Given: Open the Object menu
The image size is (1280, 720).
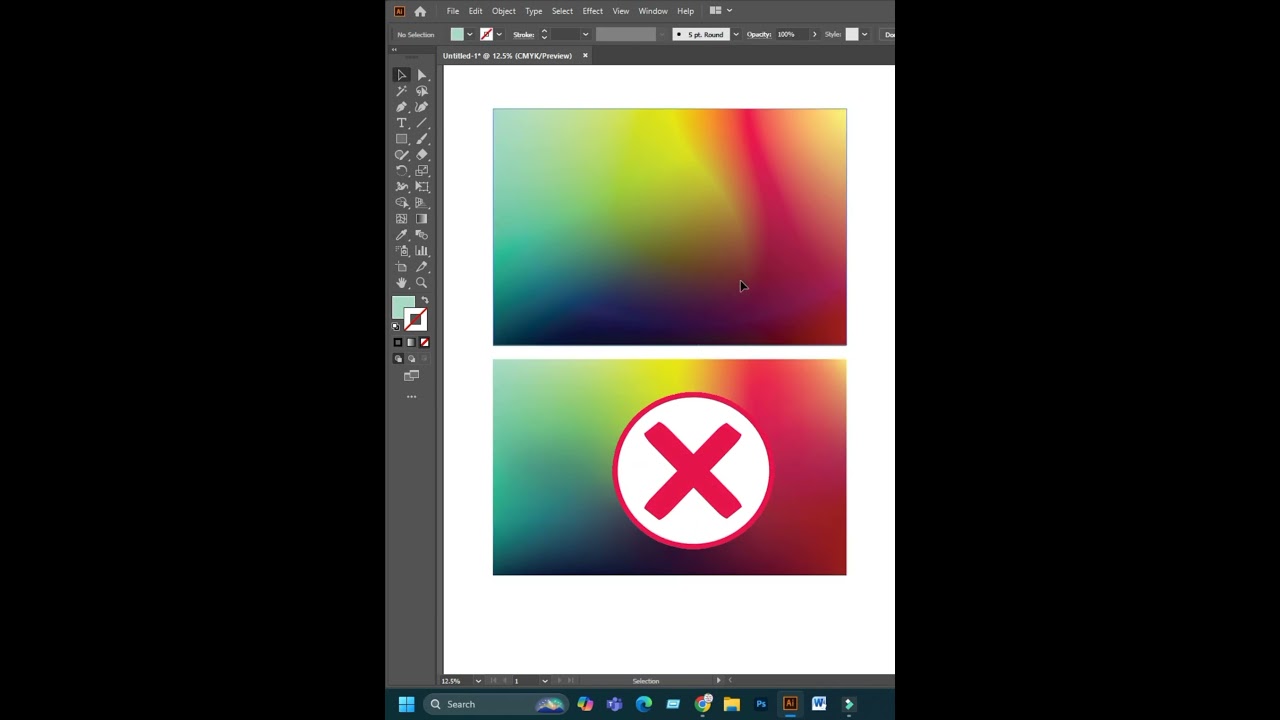Looking at the screenshot, I should [504, 11].
